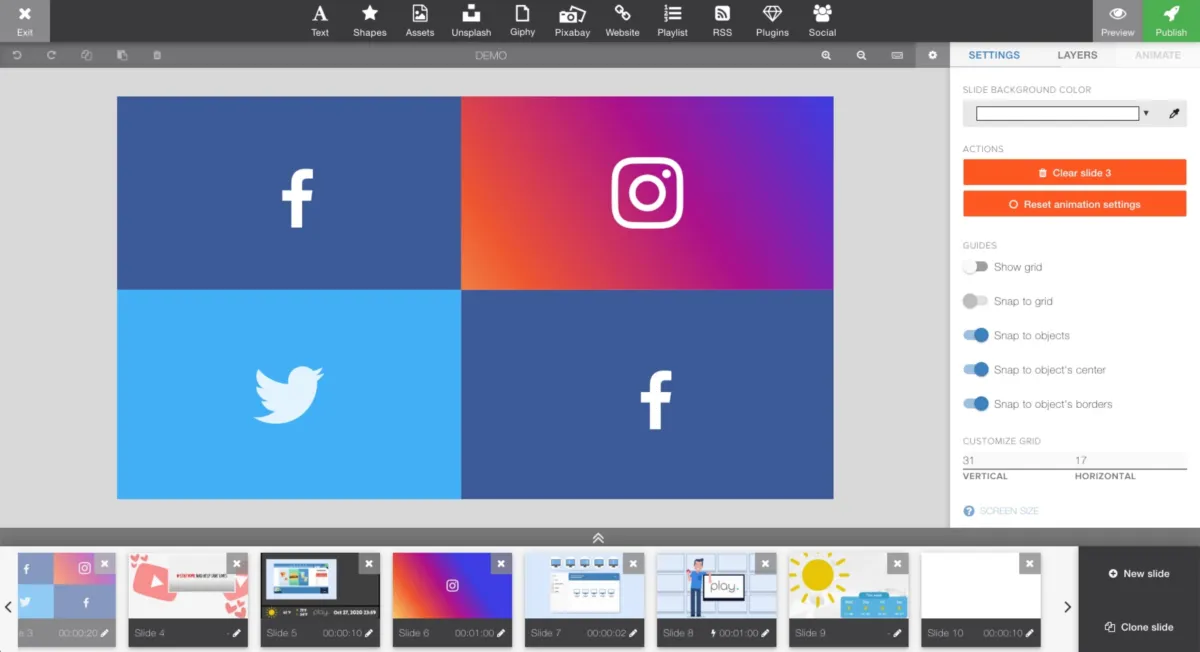This screenshot has height=652, width=1200.
Task: Delete selected object with trash icon
Action: (157, 55)
